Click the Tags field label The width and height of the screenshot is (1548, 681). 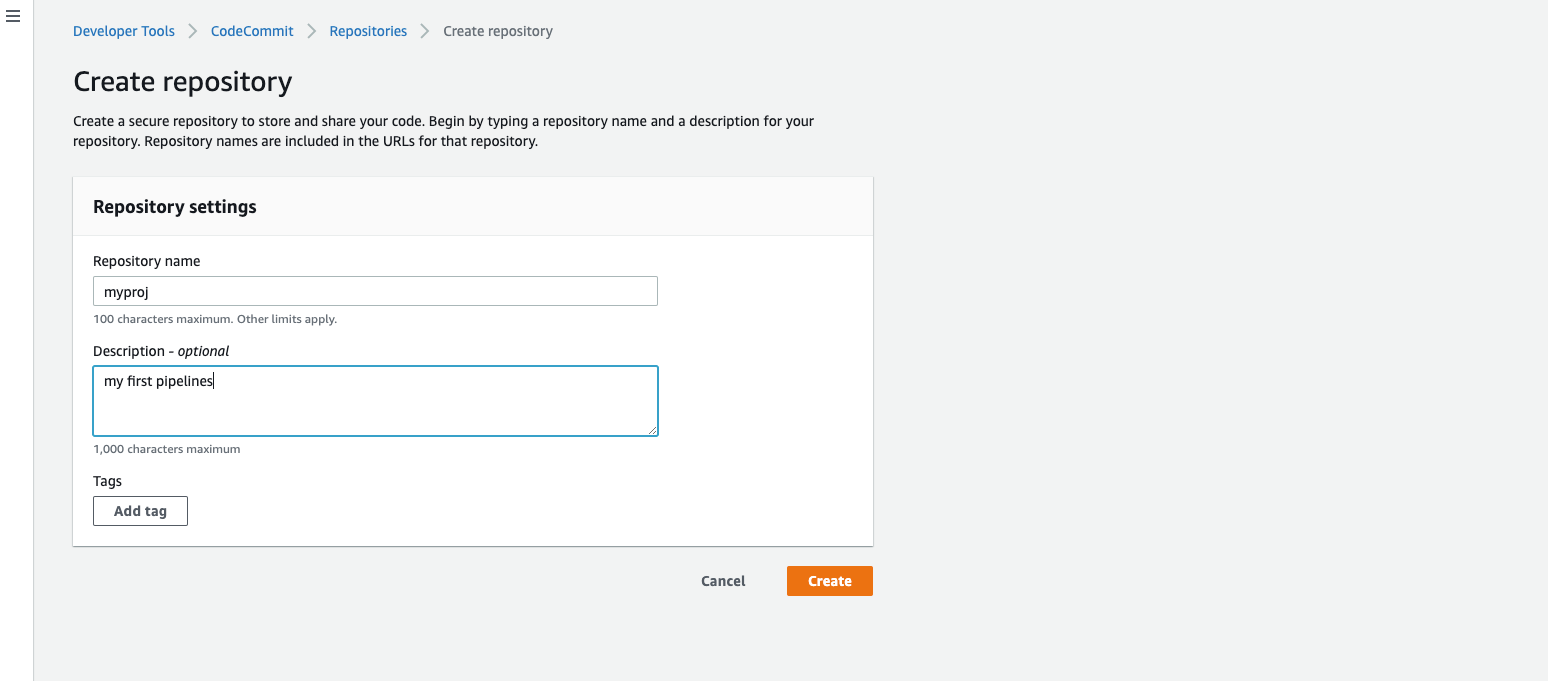107,480
